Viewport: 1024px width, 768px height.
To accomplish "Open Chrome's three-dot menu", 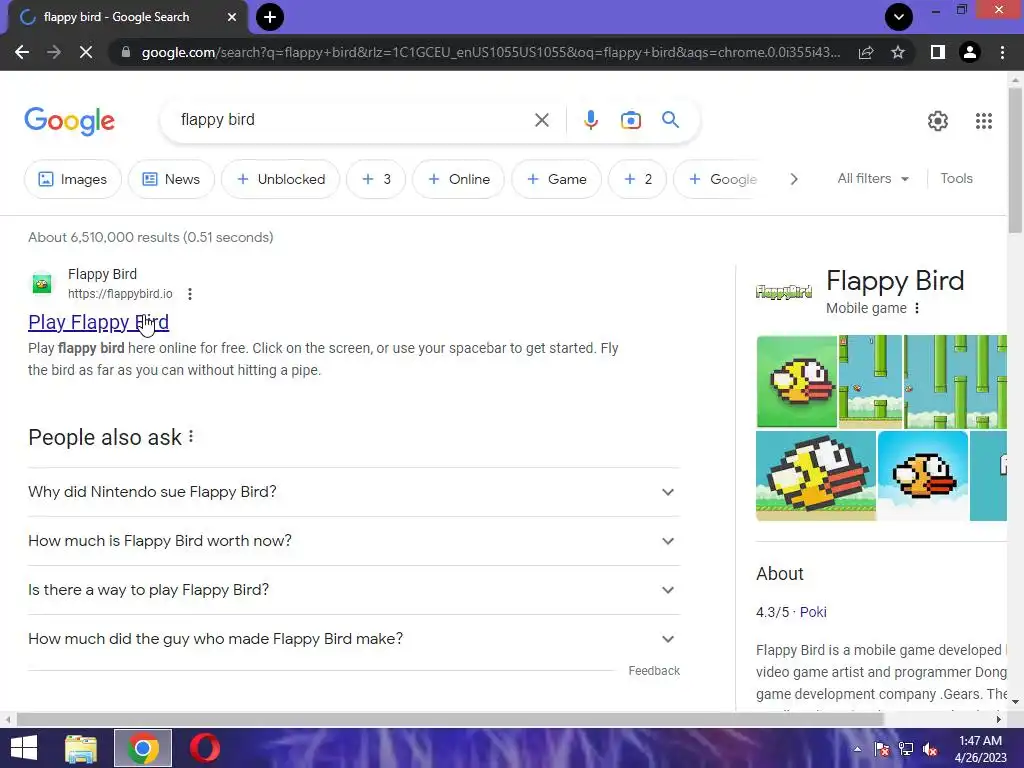I will 1002,52.
